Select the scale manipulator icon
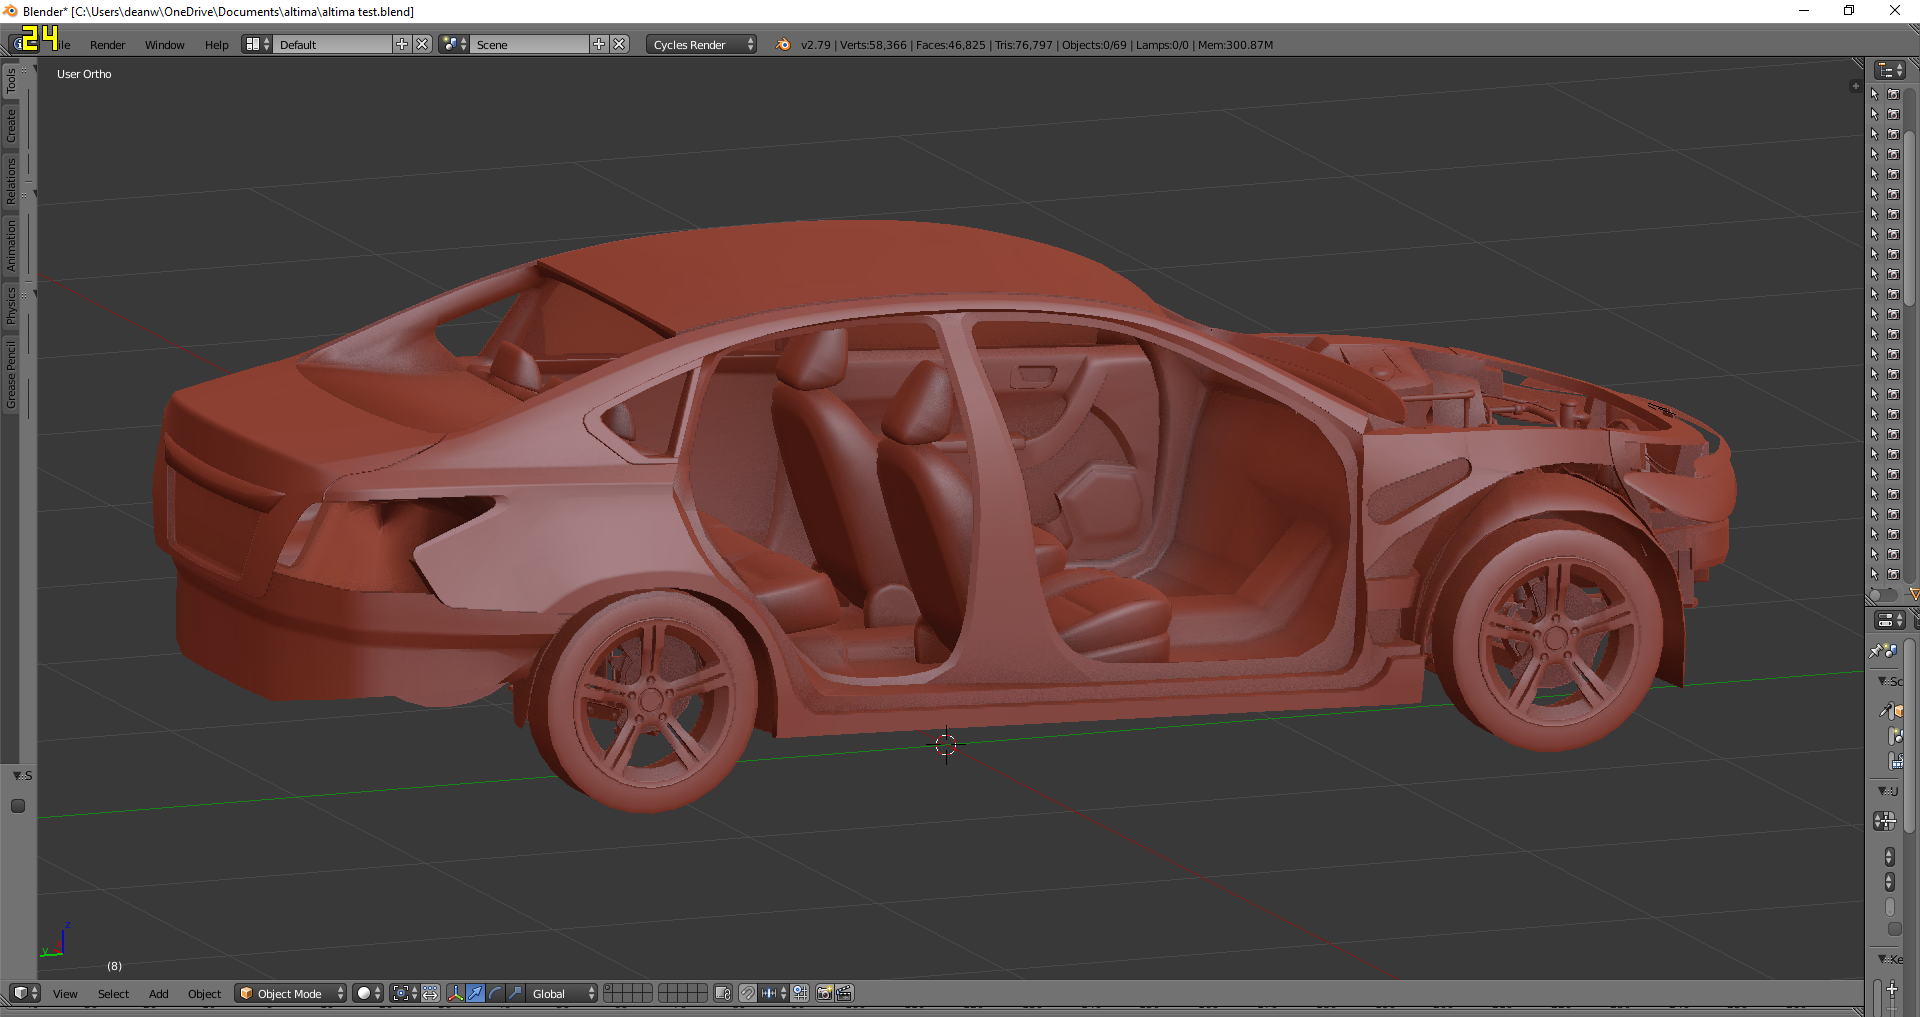Image resolution: width=1920 pixels, height=1017 pixels. point(515,994)
